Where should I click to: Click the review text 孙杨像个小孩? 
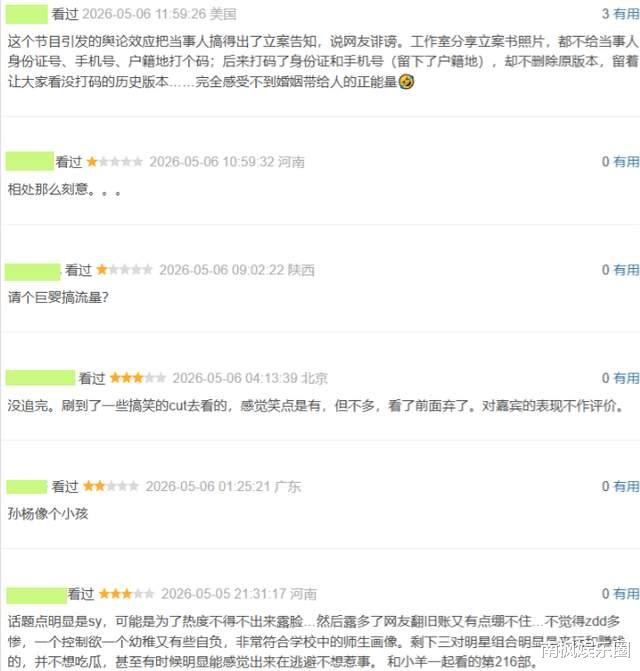(48, 514)
